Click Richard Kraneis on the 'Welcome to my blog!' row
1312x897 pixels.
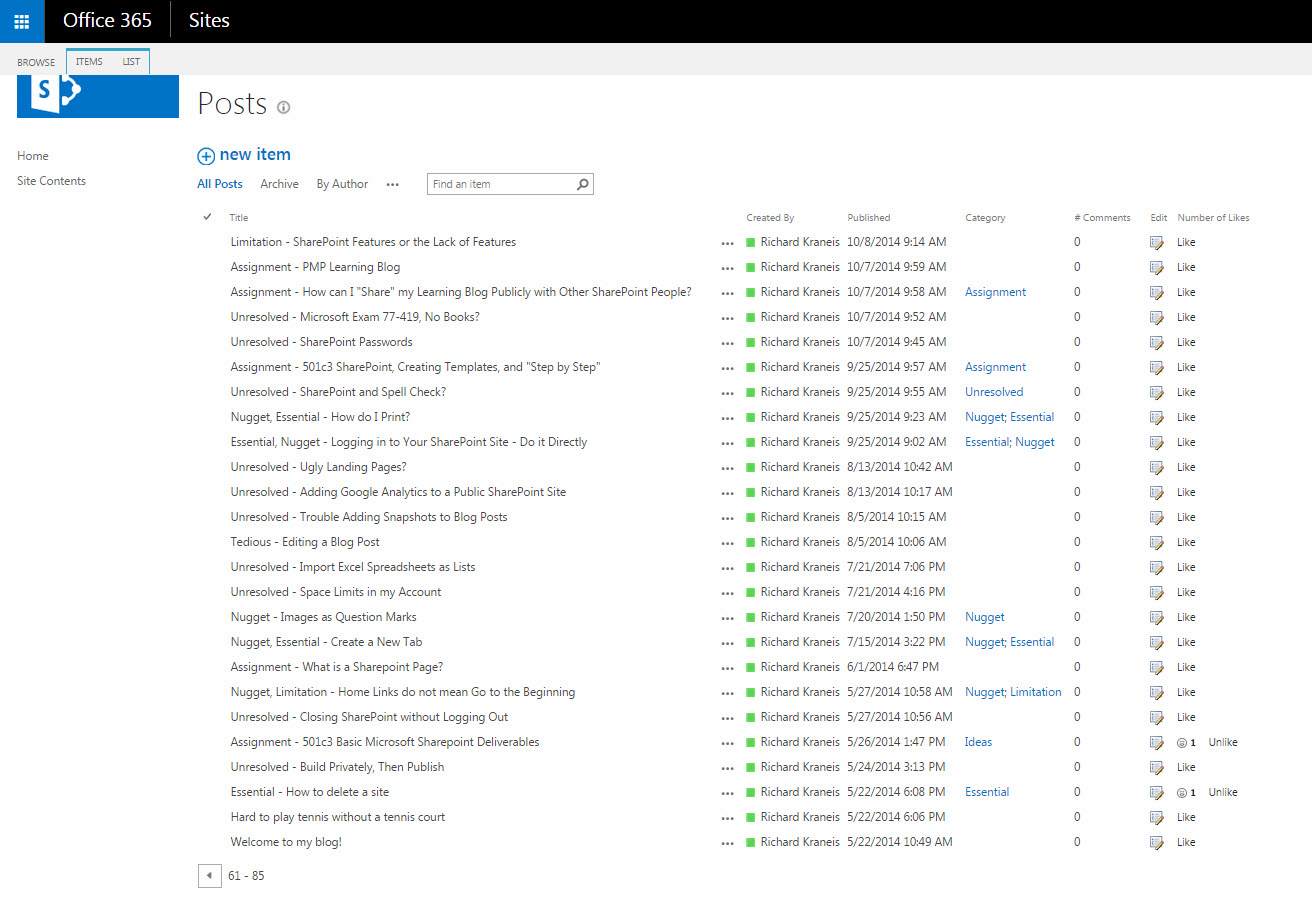point(800,842)
